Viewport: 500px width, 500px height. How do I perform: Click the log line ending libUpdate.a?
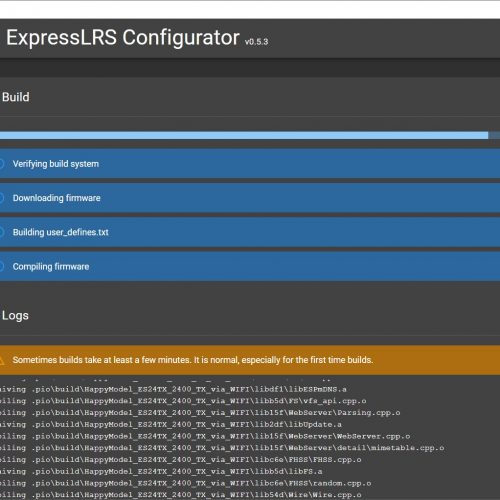click(171, 424)
